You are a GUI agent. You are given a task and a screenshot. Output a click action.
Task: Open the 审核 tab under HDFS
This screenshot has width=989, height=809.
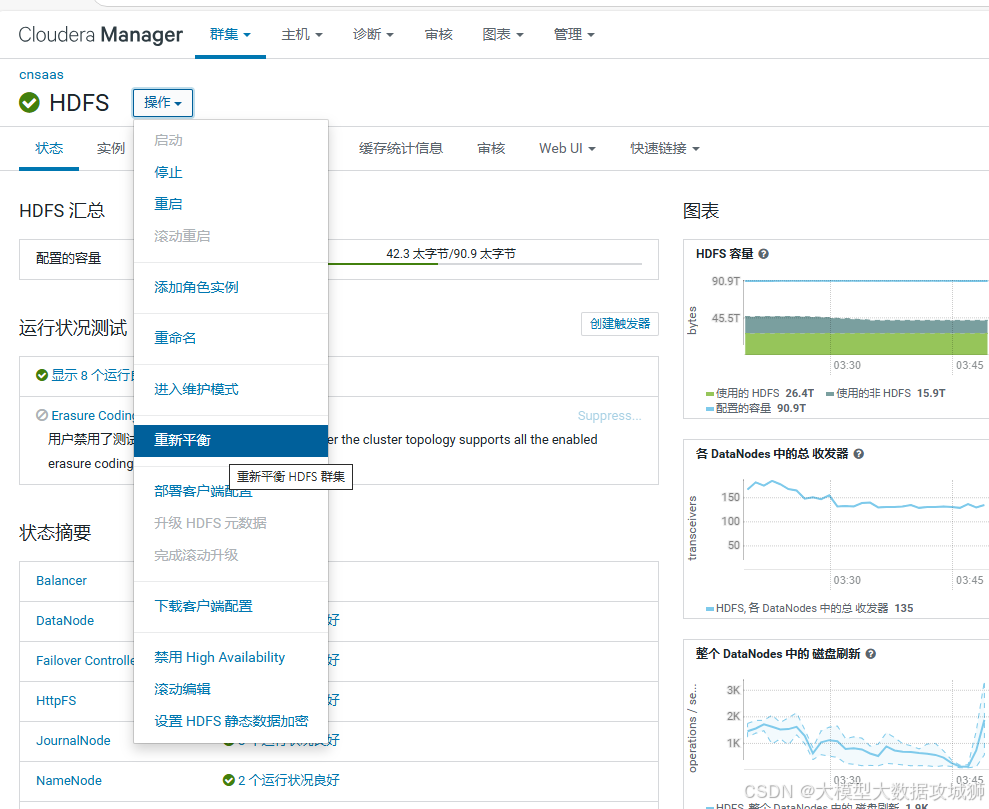tap(491, 148)
